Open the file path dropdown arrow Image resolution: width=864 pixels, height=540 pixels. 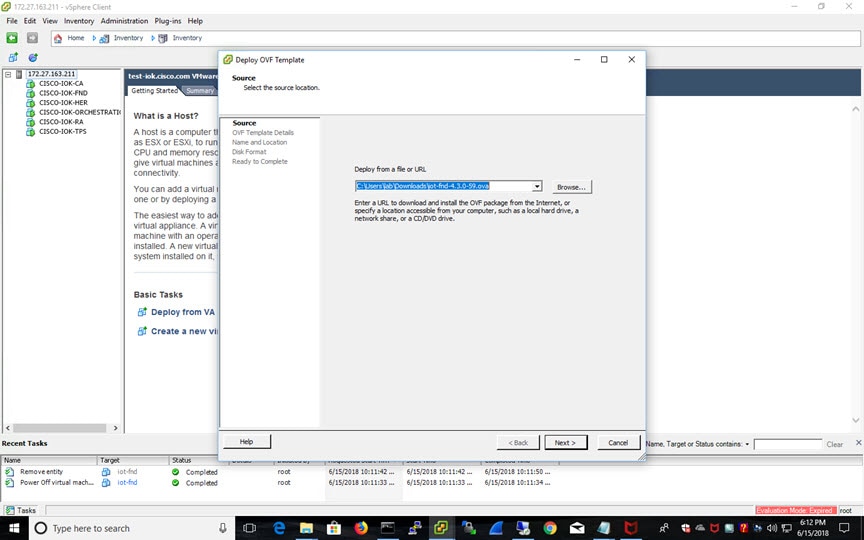(x=537, y=187)
